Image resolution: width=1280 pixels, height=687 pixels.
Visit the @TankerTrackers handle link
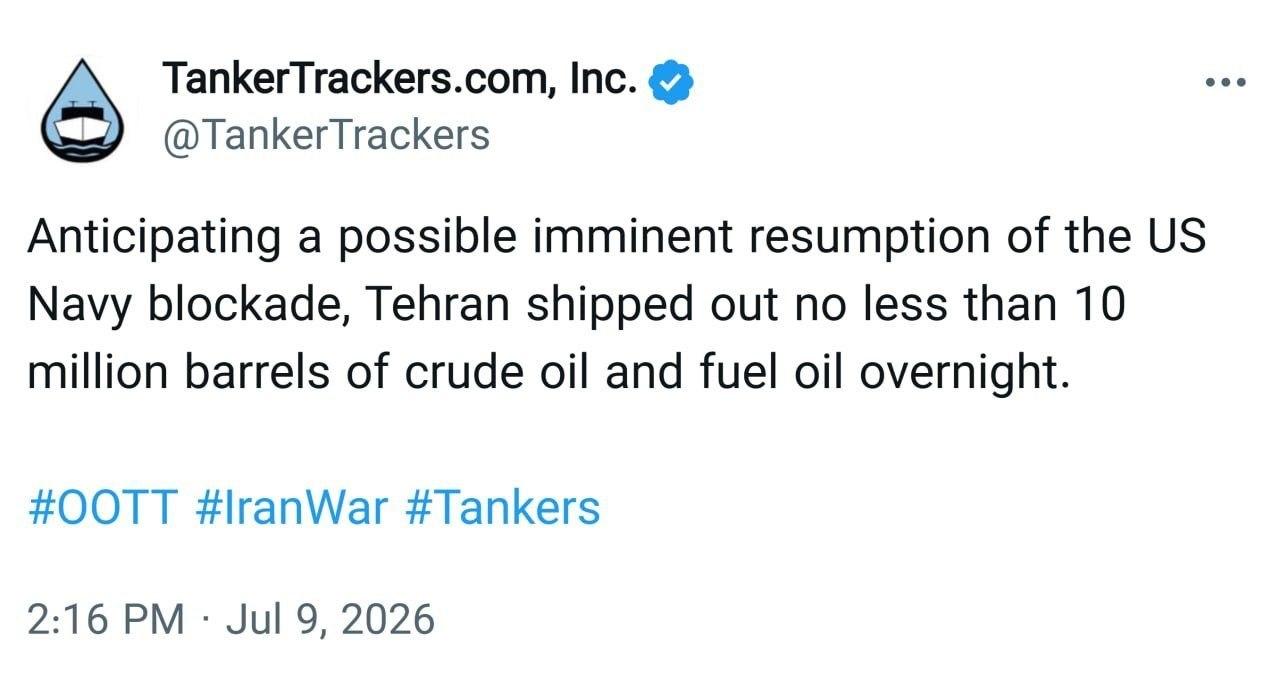point(325,134)
